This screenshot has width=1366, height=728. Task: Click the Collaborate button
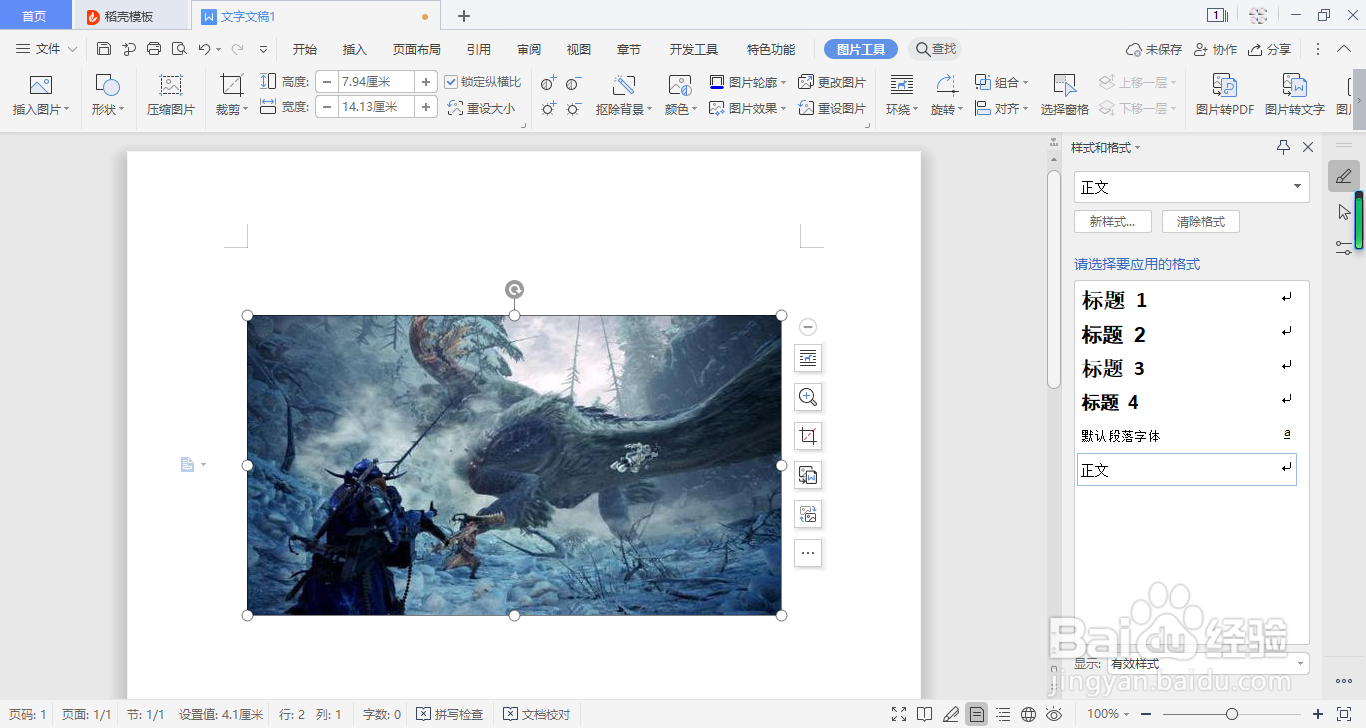(x=1215, y=49)
